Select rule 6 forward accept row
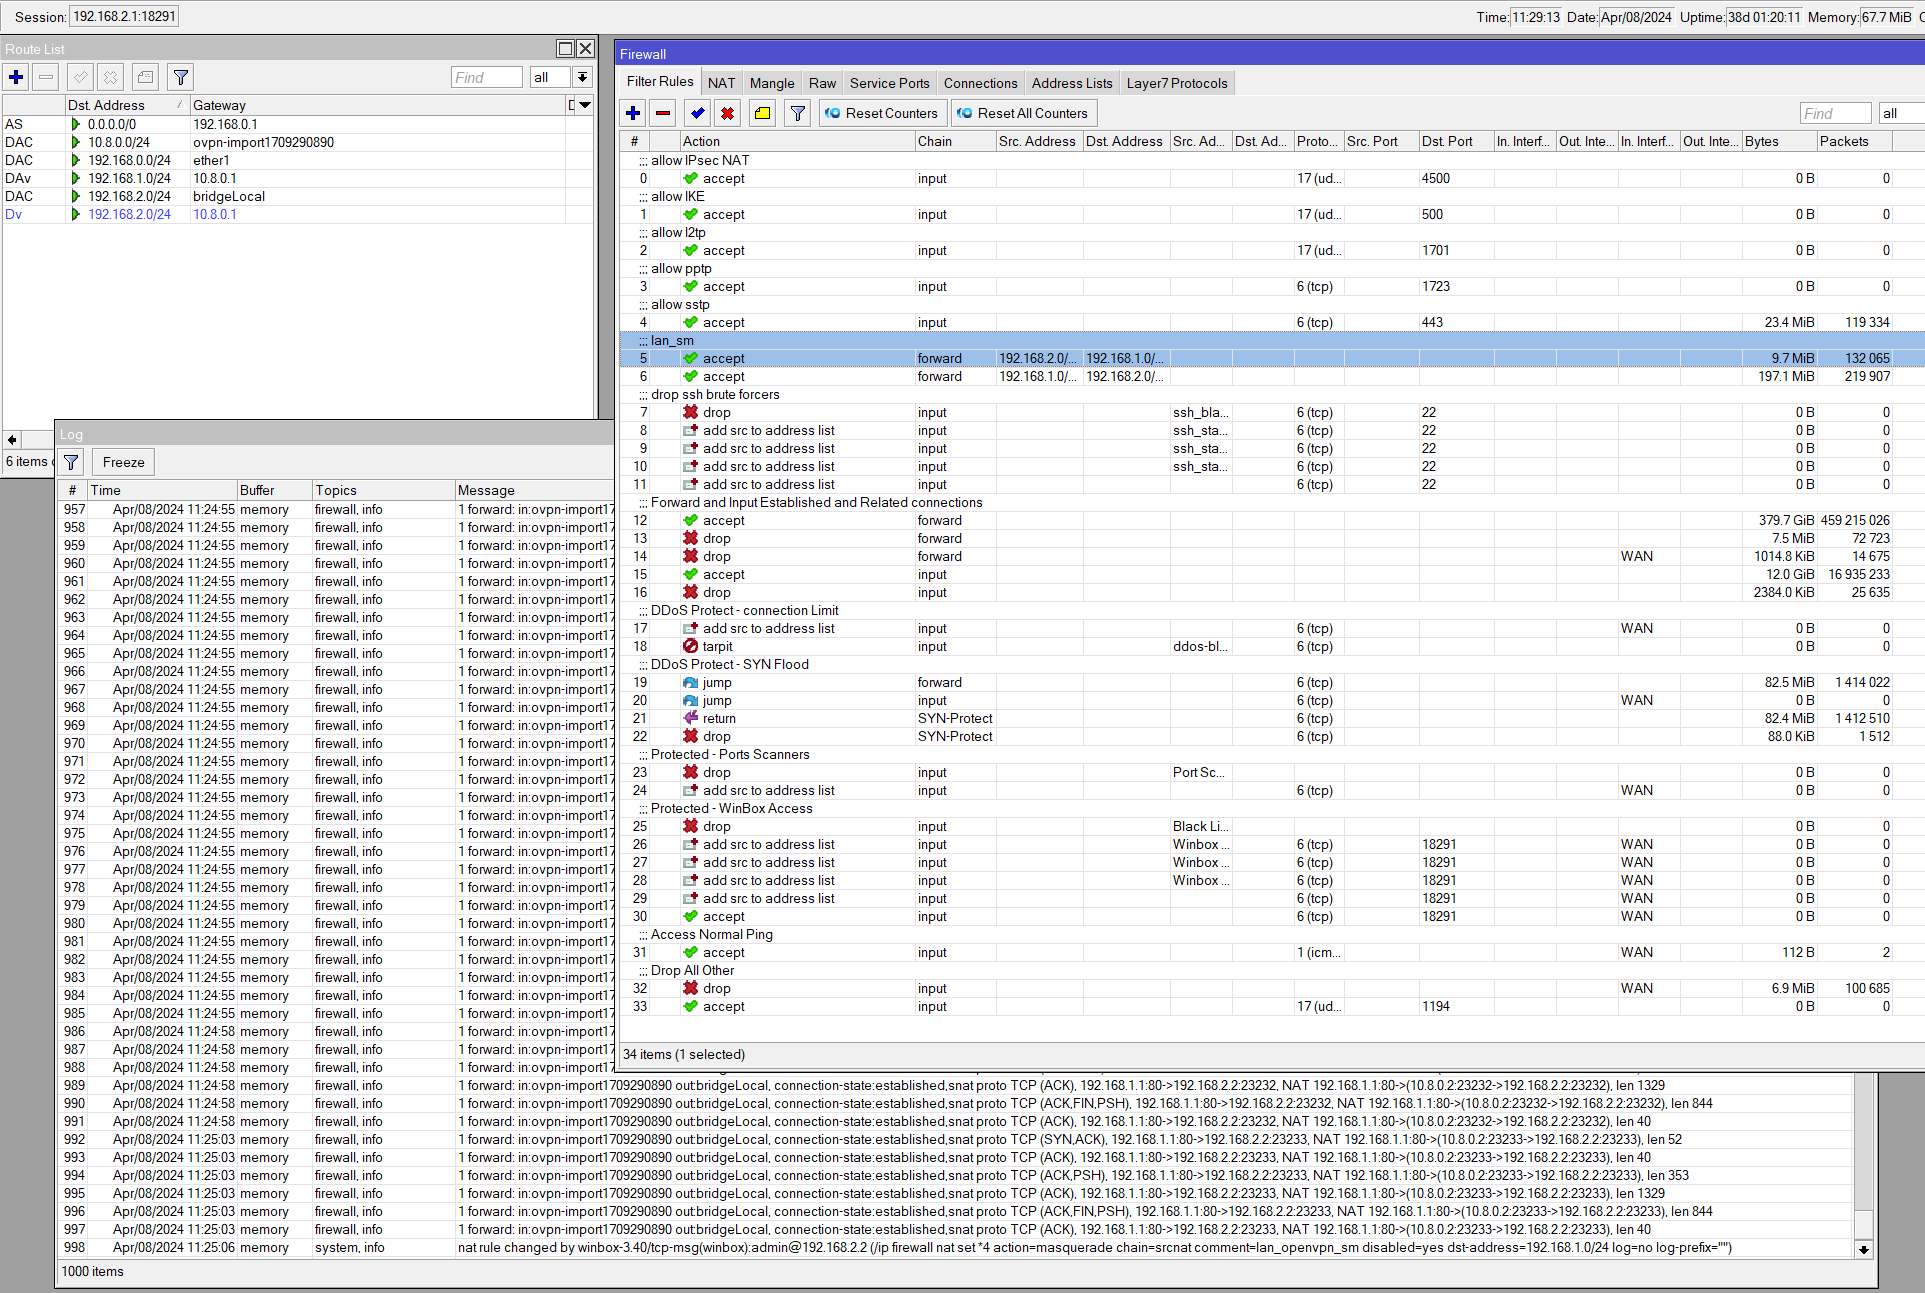Screen dimensions: 1925x1293 [1272, 377]
